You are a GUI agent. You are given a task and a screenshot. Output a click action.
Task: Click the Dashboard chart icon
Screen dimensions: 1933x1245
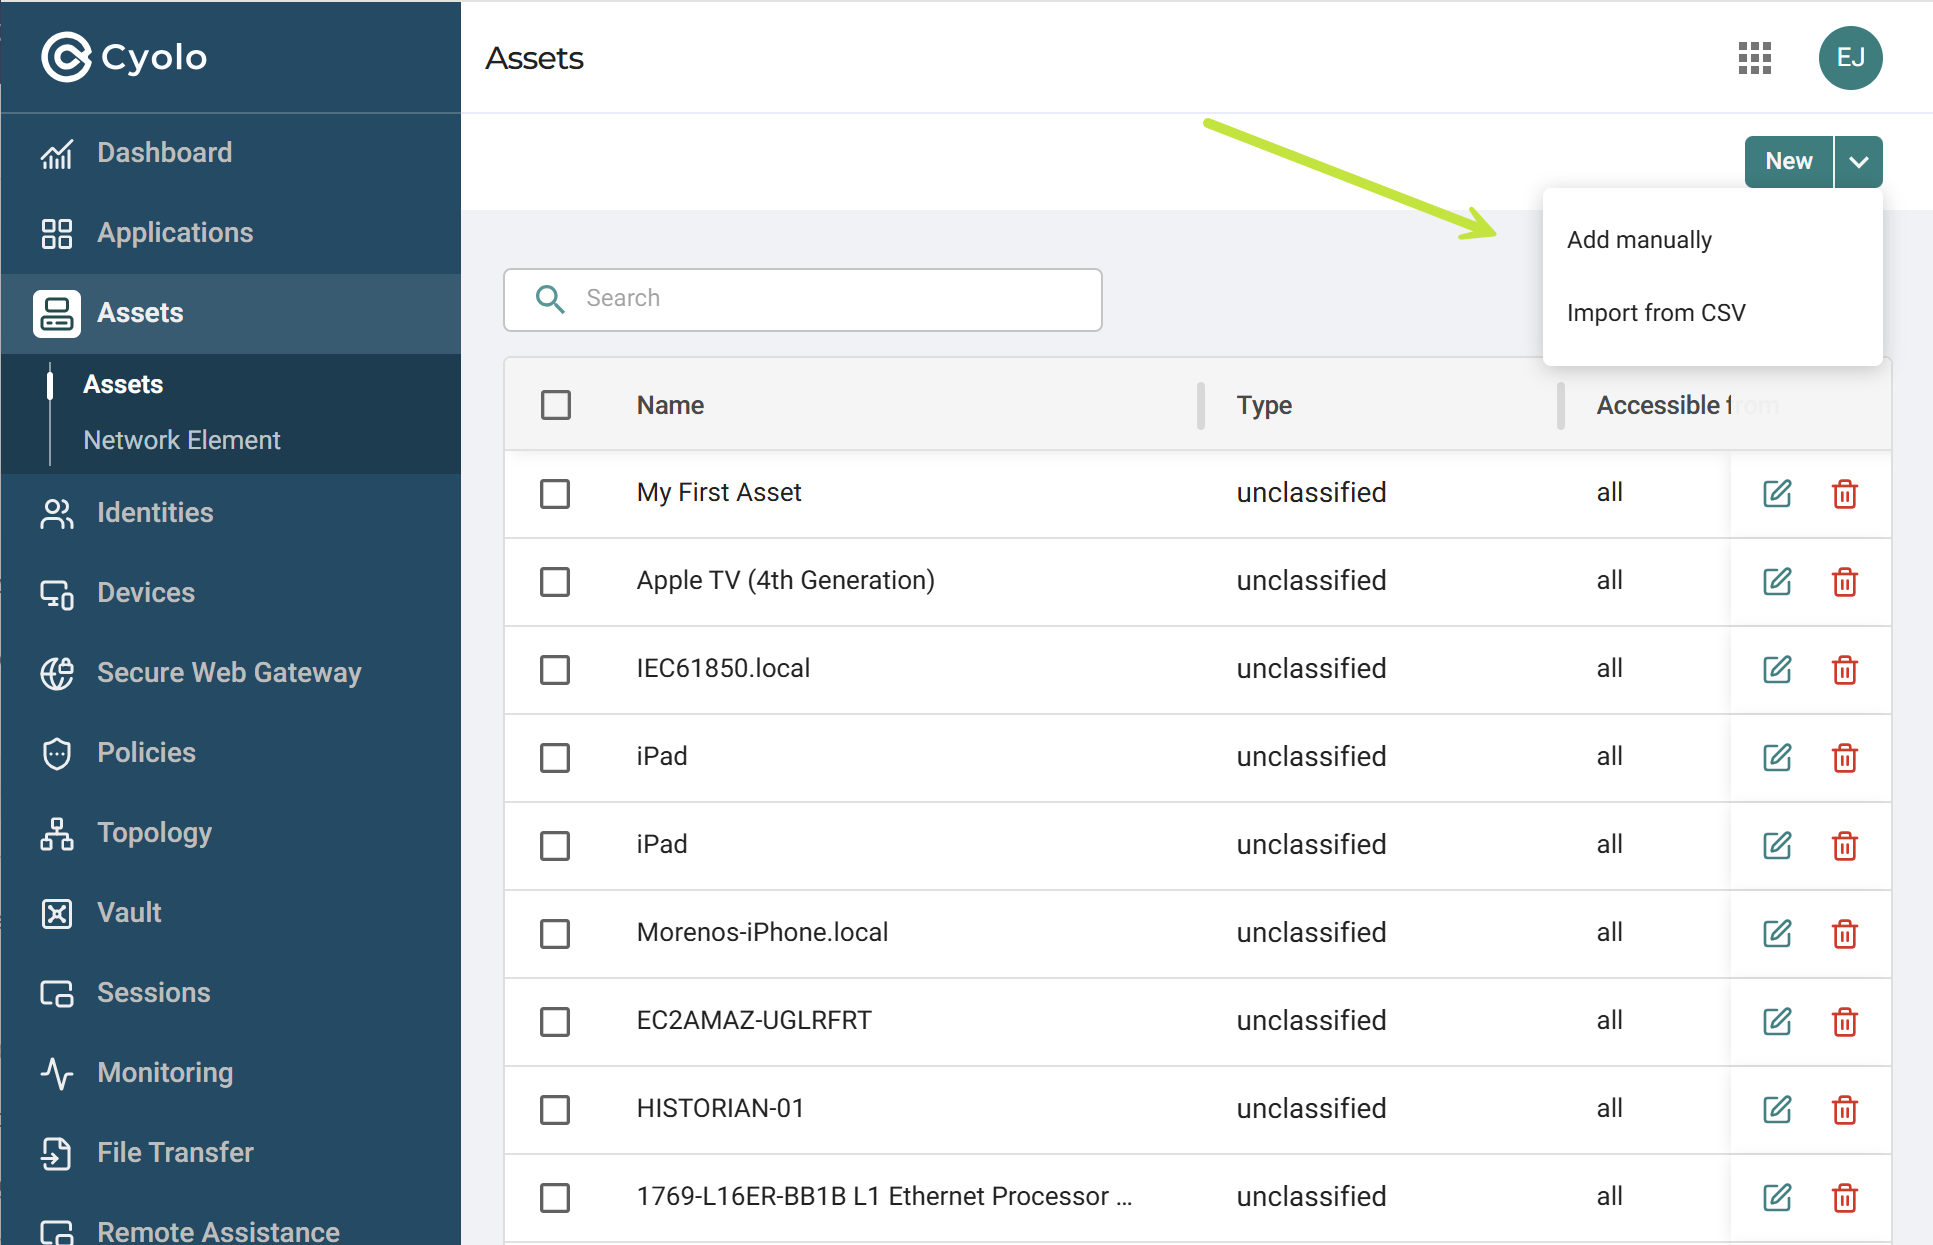point(57,153)
